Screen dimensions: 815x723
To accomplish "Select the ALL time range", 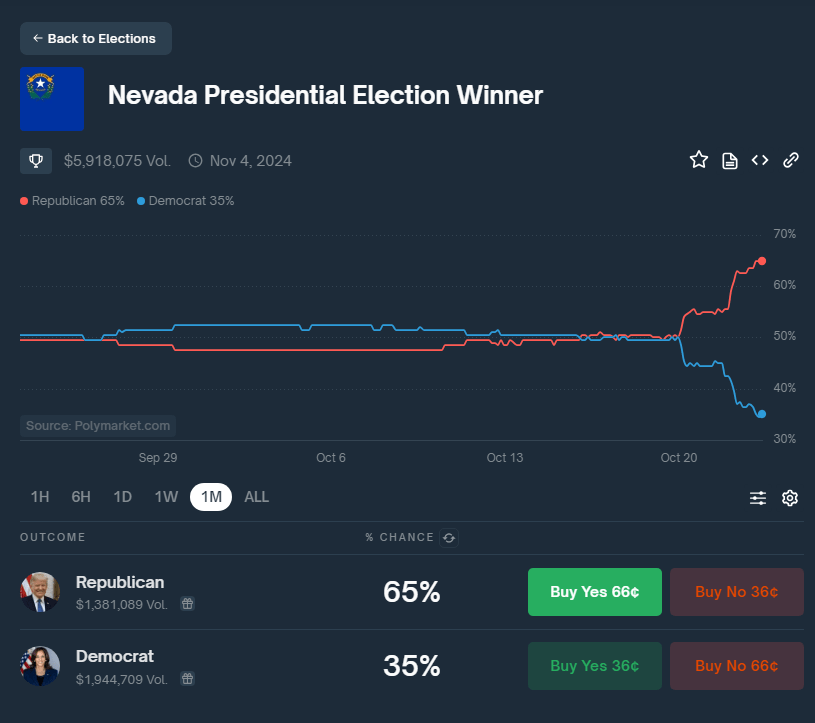I will pos(257,497).
